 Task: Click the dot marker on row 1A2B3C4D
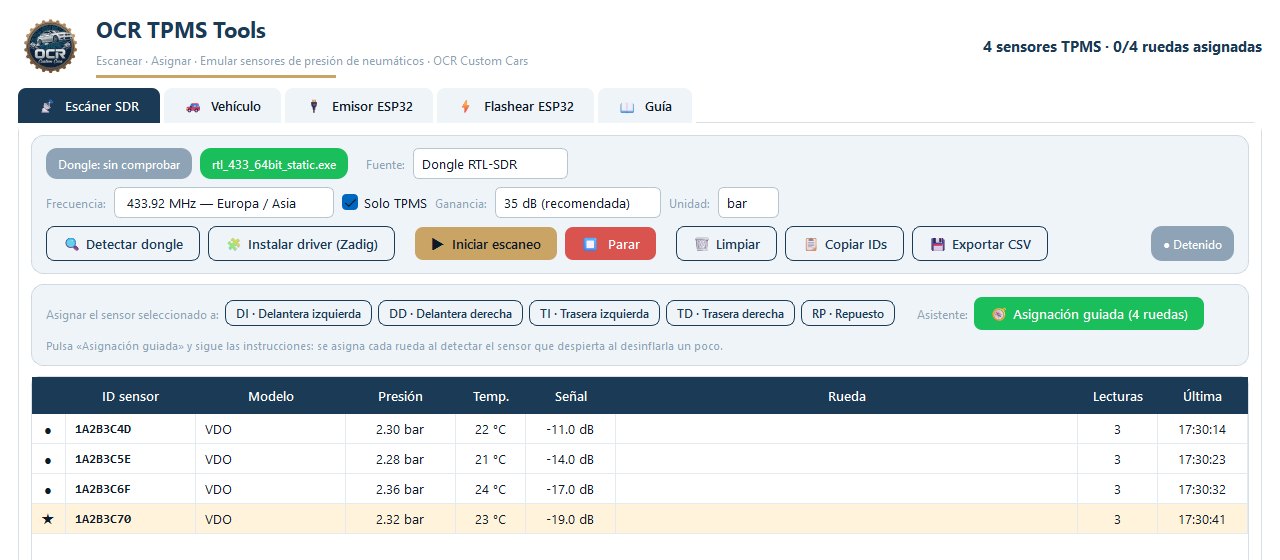point(48,431)
